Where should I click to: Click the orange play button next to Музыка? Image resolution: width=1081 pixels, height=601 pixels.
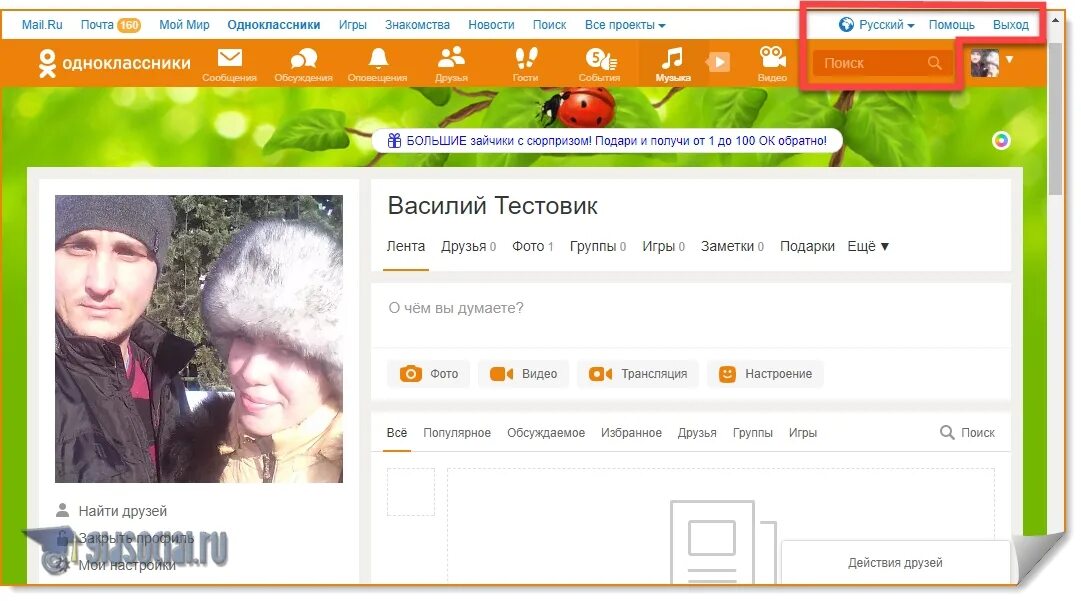tap(718, 63)
